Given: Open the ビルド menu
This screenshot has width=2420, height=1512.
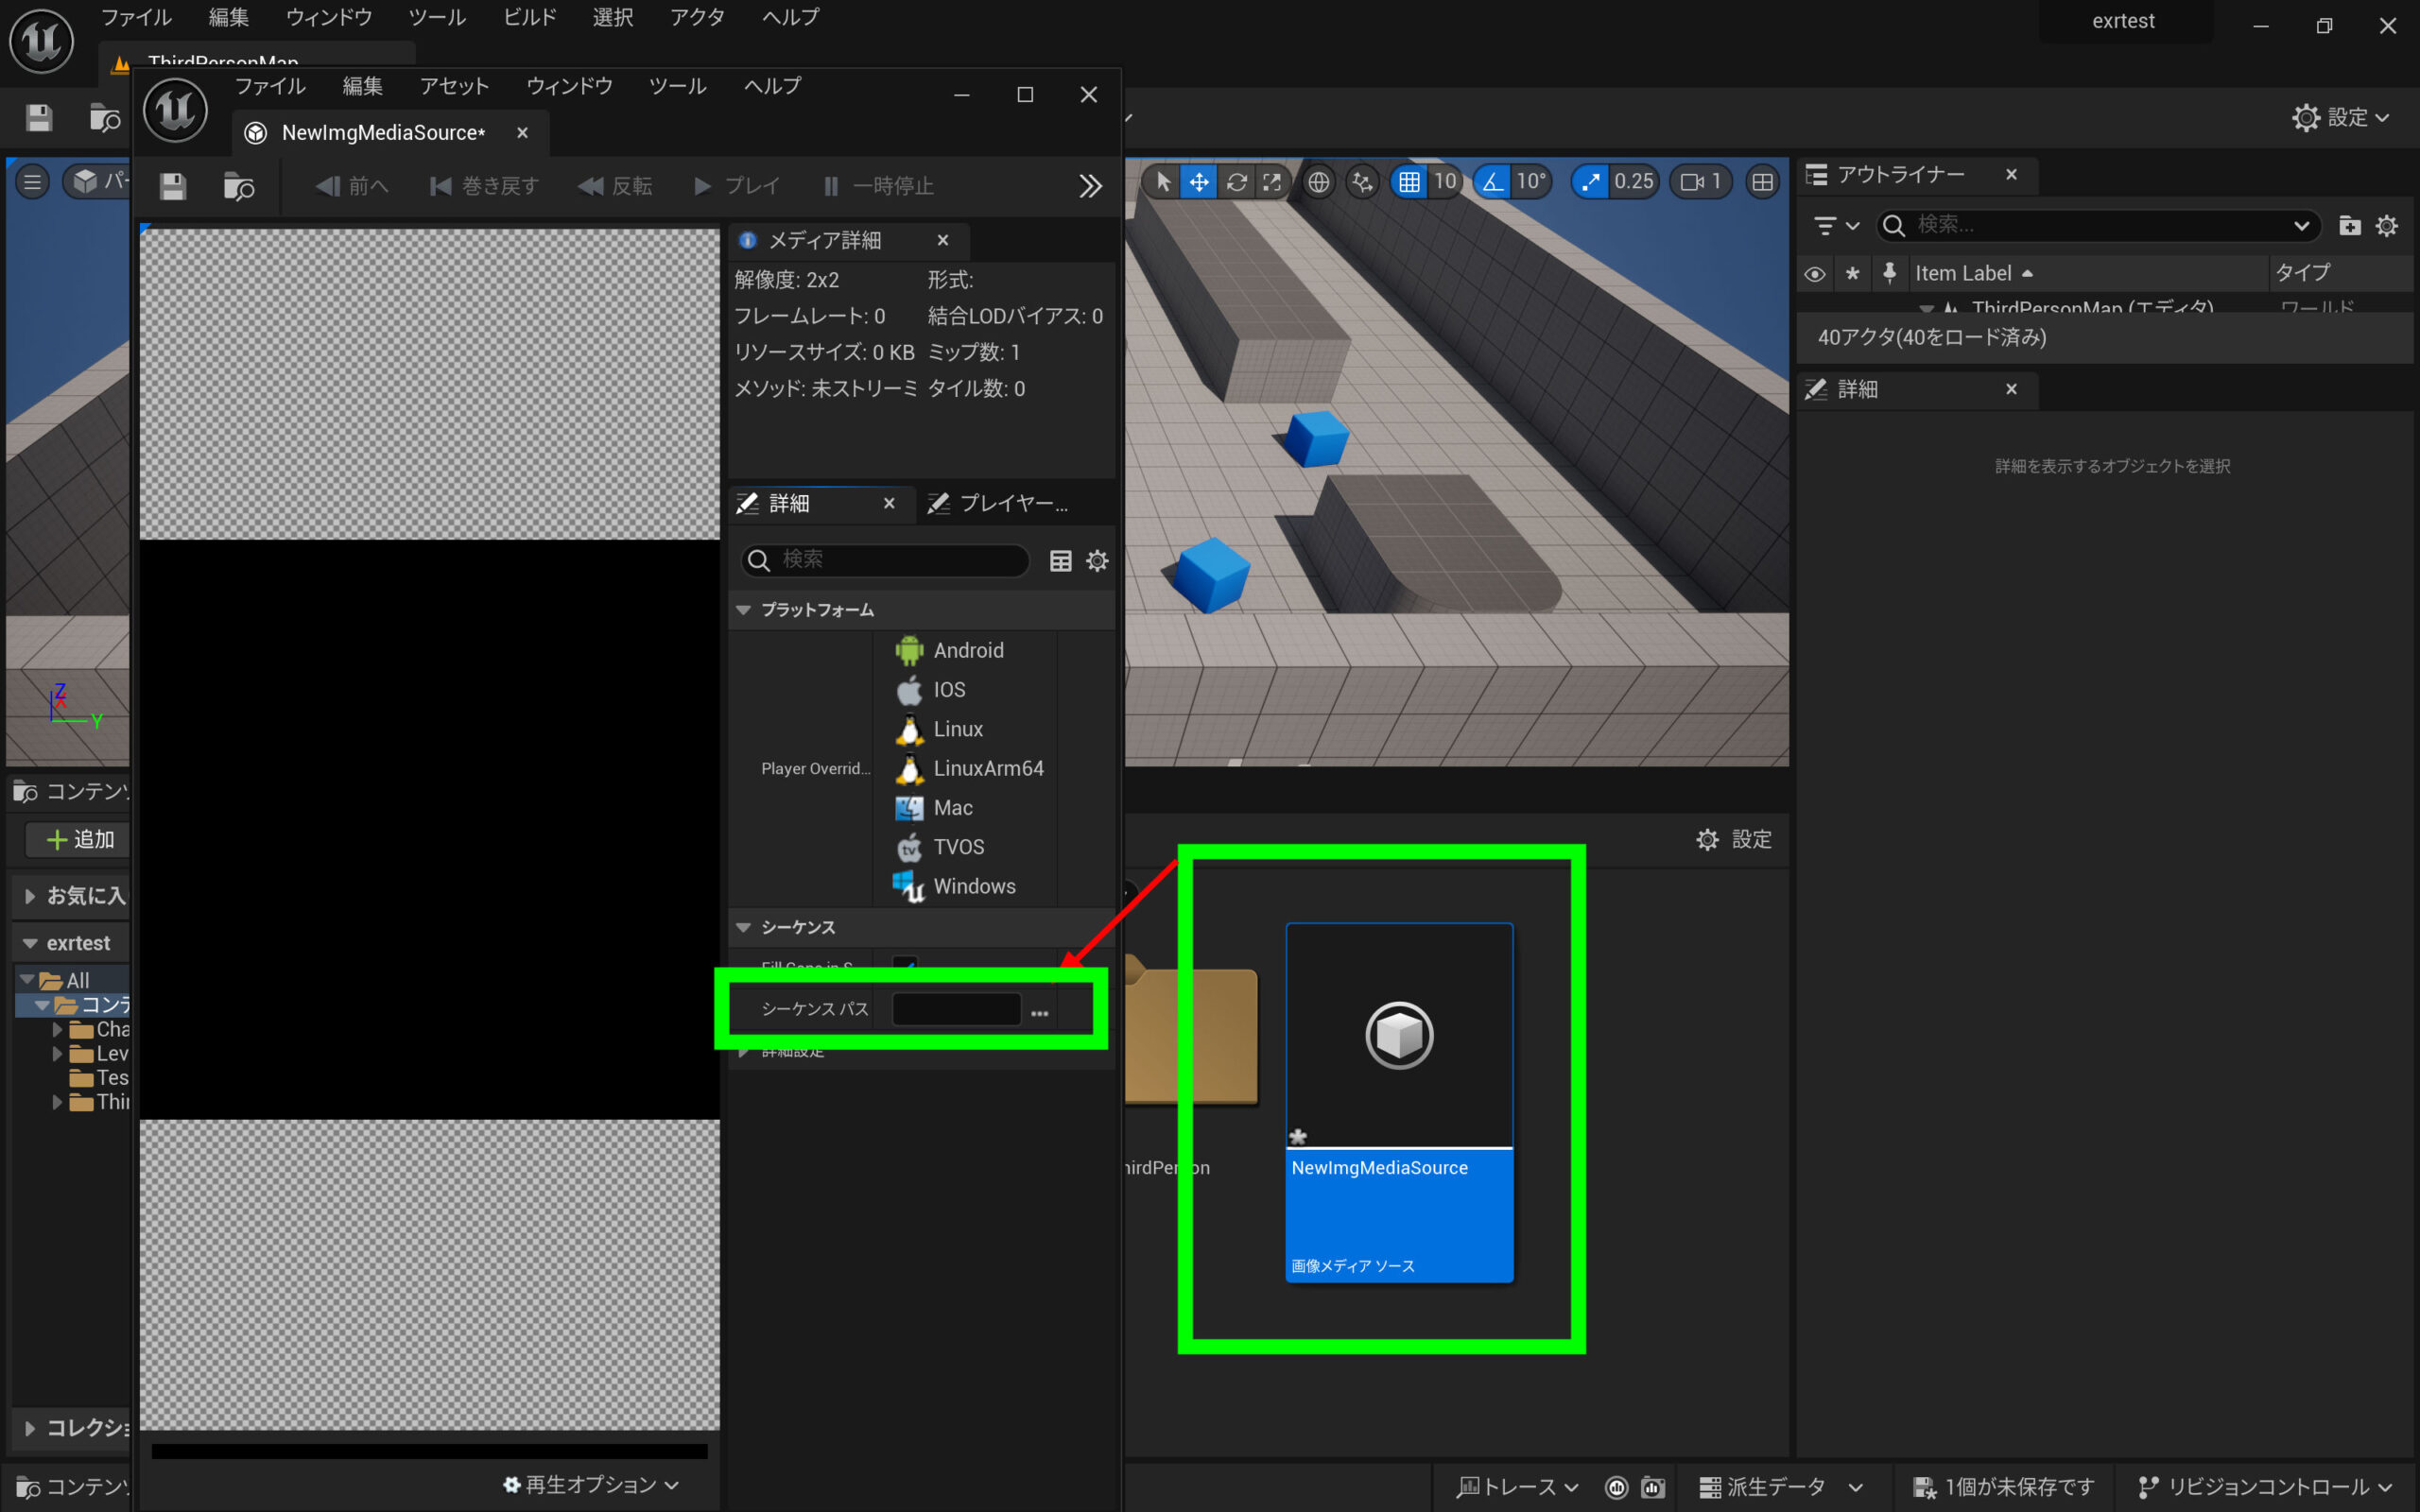Looking at the screenshot, I should tap(529, 17).
